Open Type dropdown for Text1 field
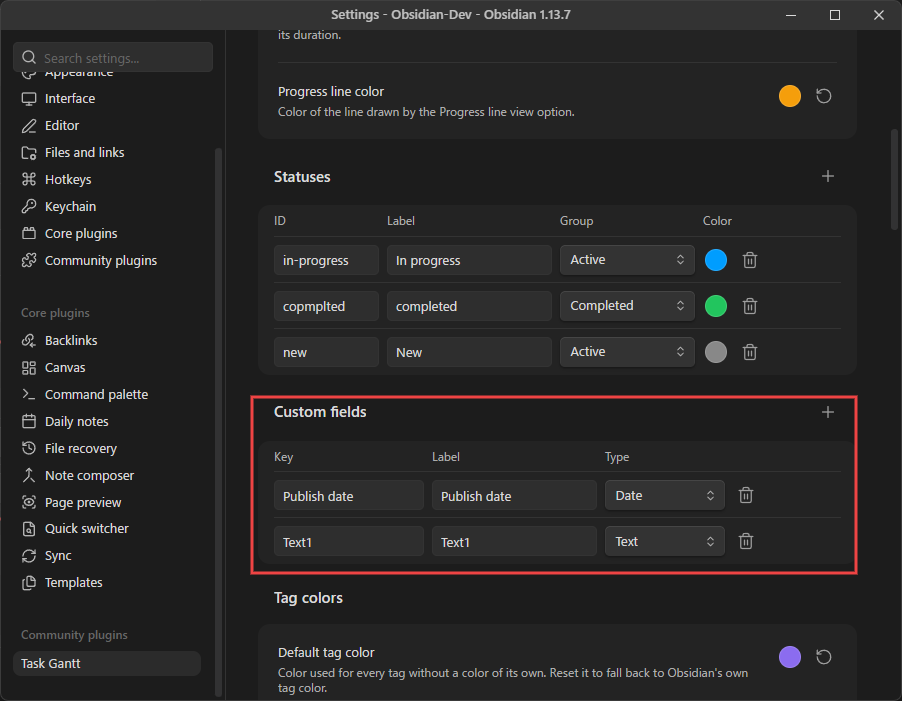The width and height of the screenshot is (902, 701). (664, 541)
